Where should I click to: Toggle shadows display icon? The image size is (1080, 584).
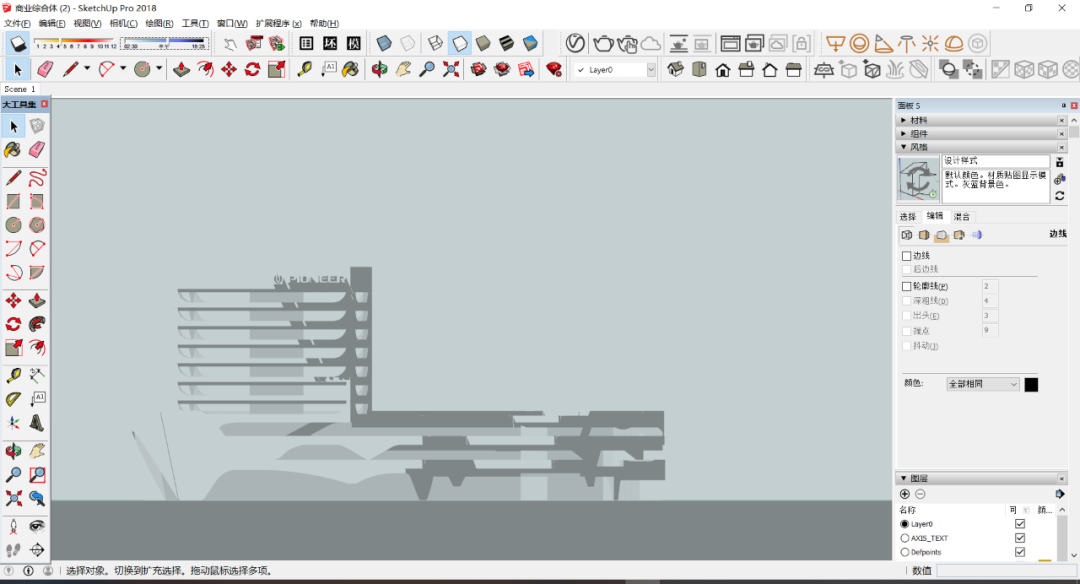point(19,43)
